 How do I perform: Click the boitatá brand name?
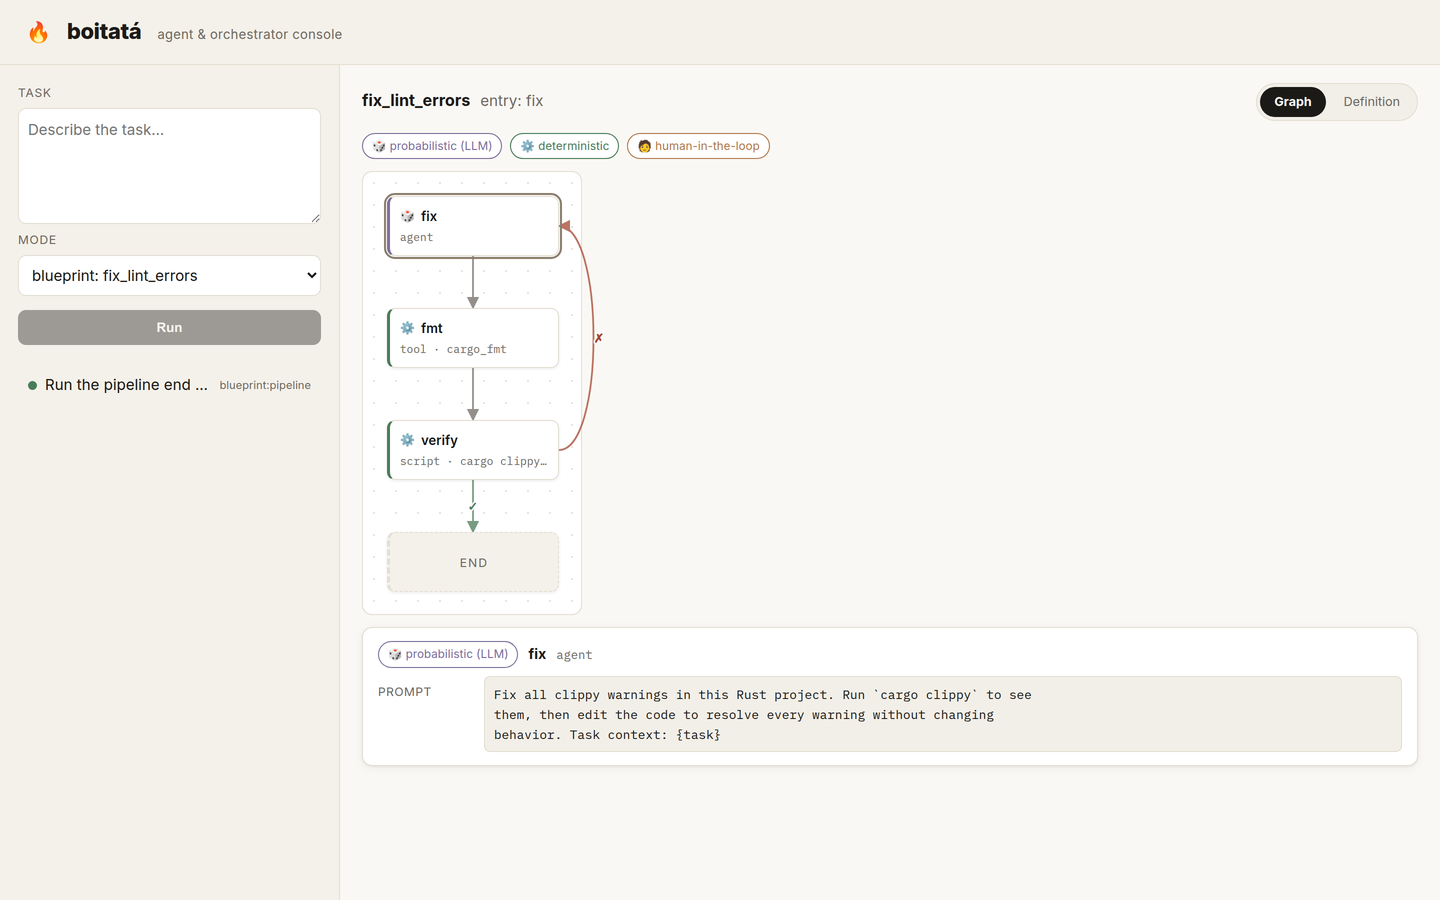point(104,32)
